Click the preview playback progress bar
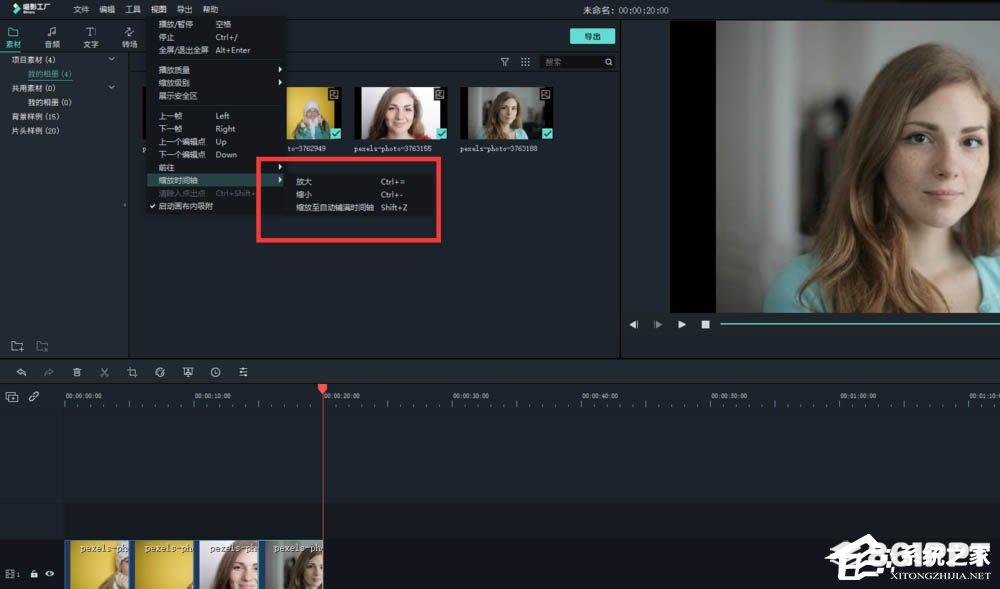 pyautogui.click(x=860, y=324)
